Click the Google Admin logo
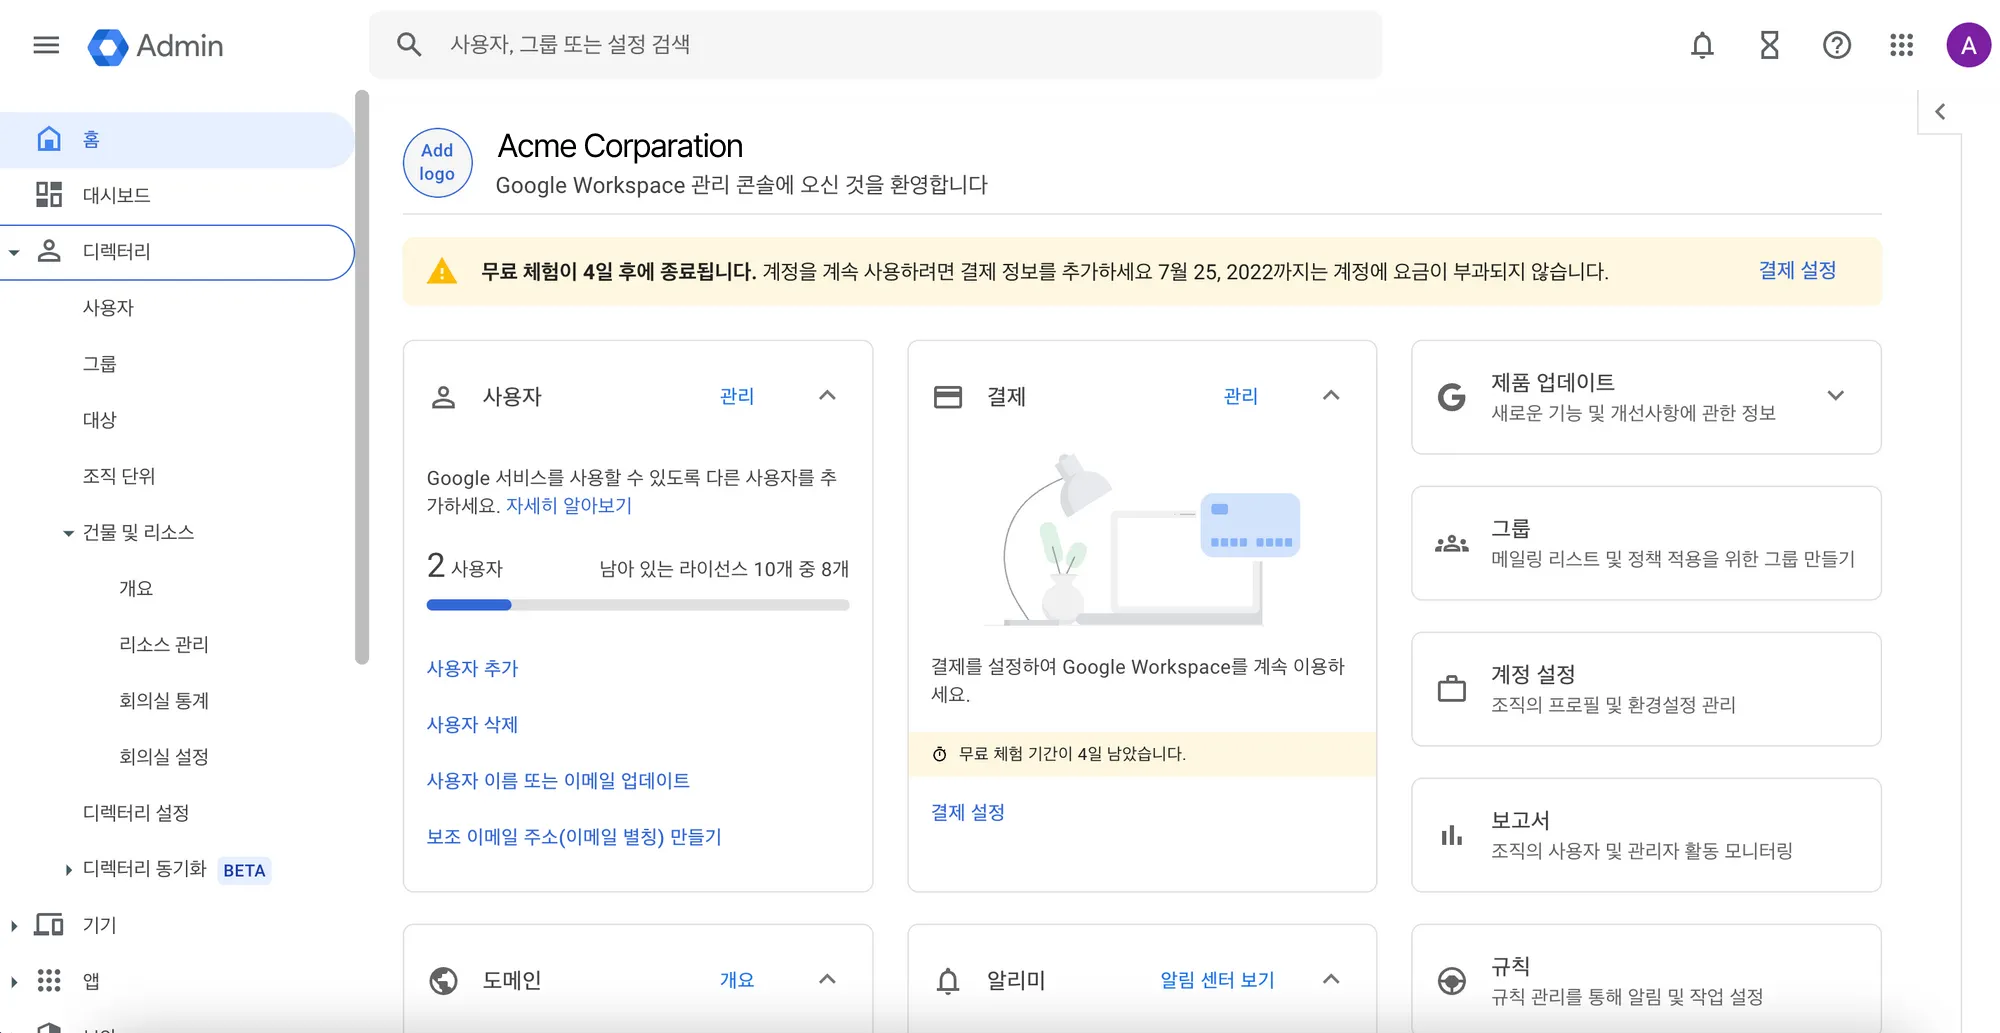Image resolution: width=2000 pixels, height=1033 pixels. pyautogui.click(x=156, y=46)
